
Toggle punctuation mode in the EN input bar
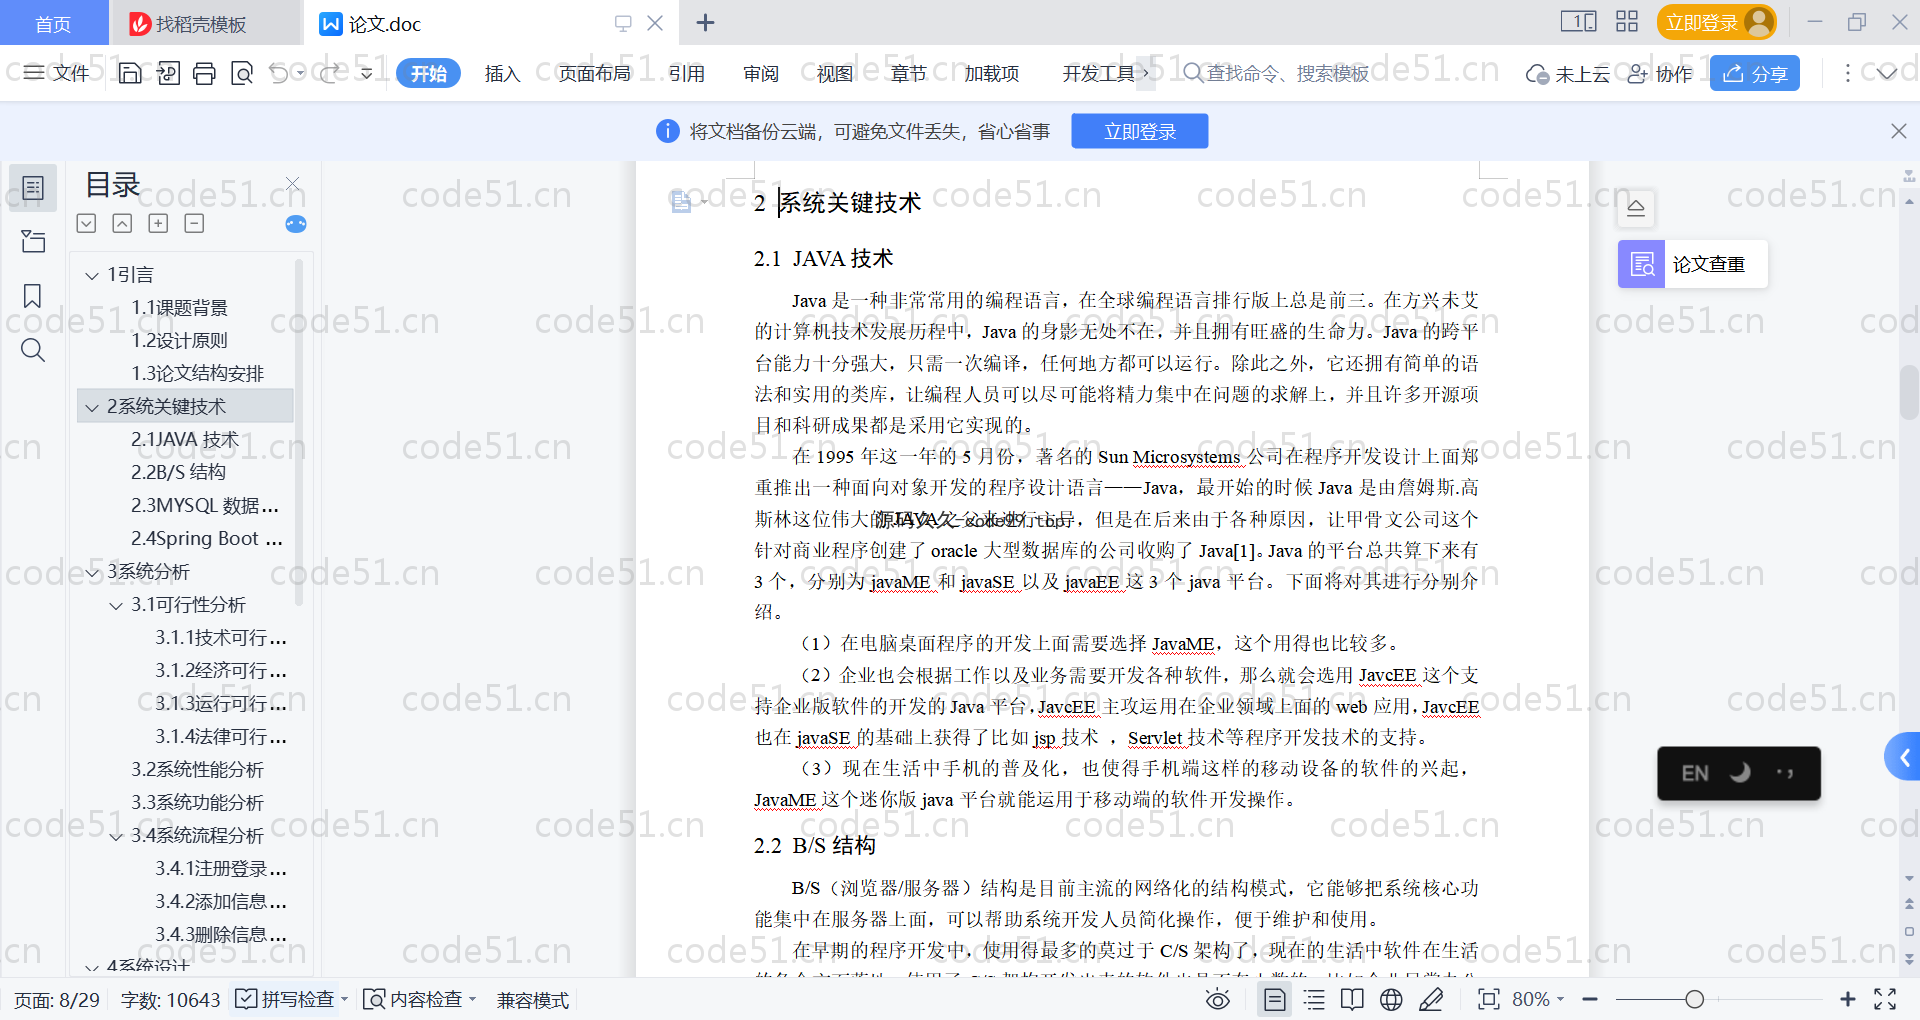coord(1785,773)
